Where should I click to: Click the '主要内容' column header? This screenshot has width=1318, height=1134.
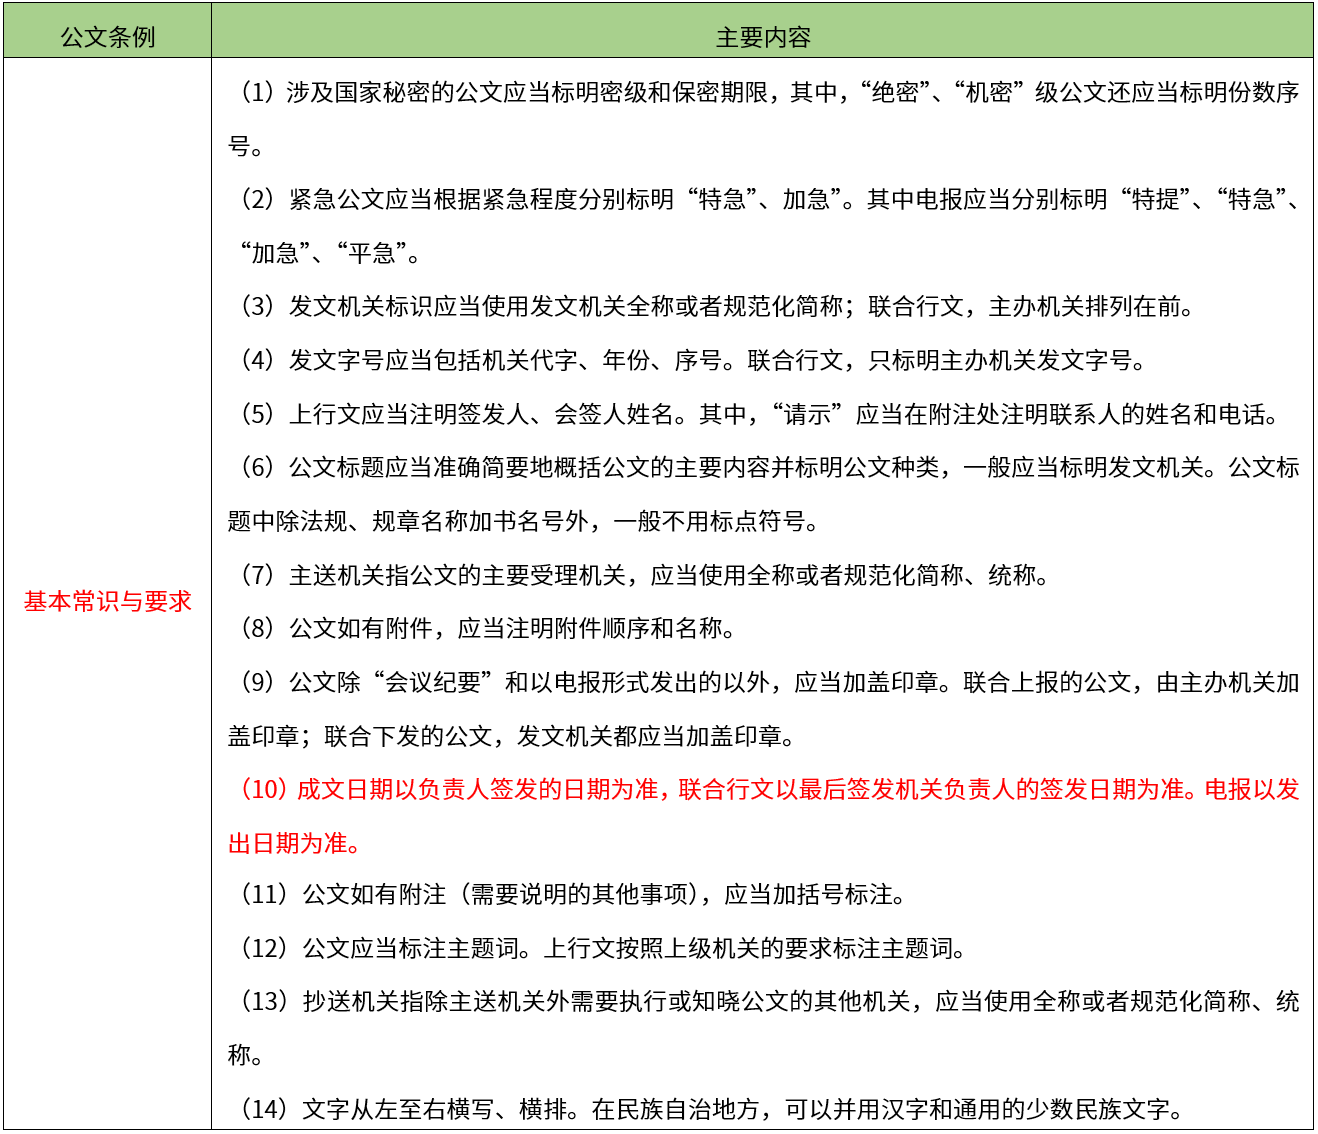(762, 37)
